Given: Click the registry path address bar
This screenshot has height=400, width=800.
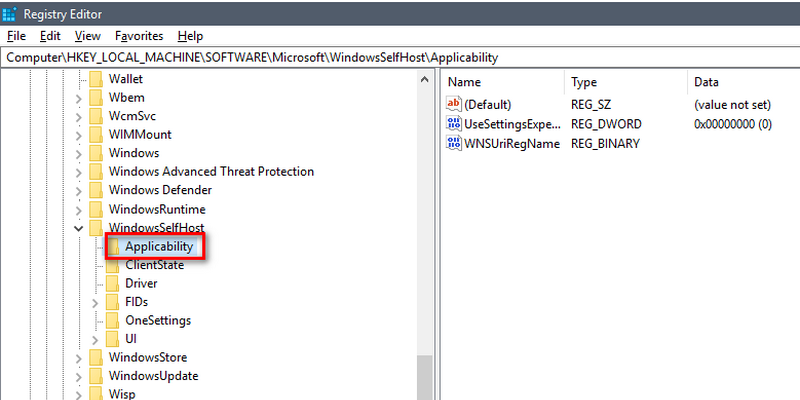Looking at the screenshot, I should (x=400, y=57).
